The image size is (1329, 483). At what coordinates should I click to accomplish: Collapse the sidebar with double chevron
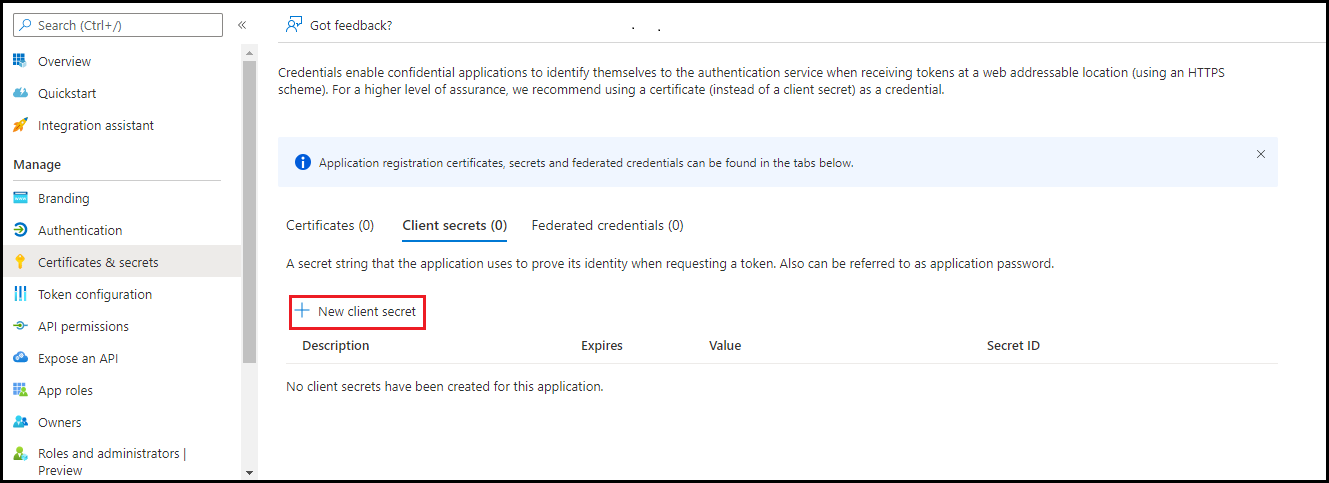[242, 25]
